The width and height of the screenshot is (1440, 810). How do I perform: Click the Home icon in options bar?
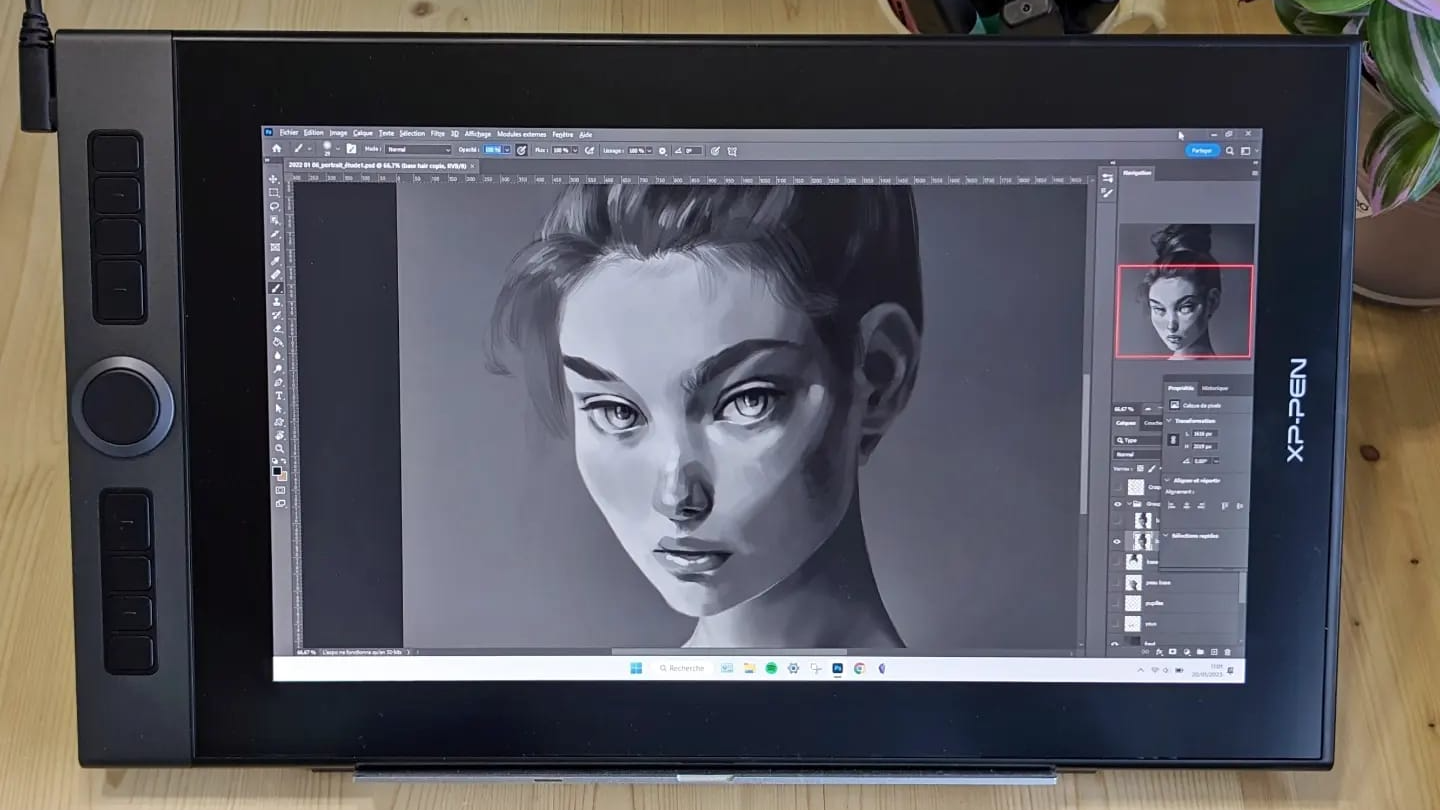tap(277, 149)
